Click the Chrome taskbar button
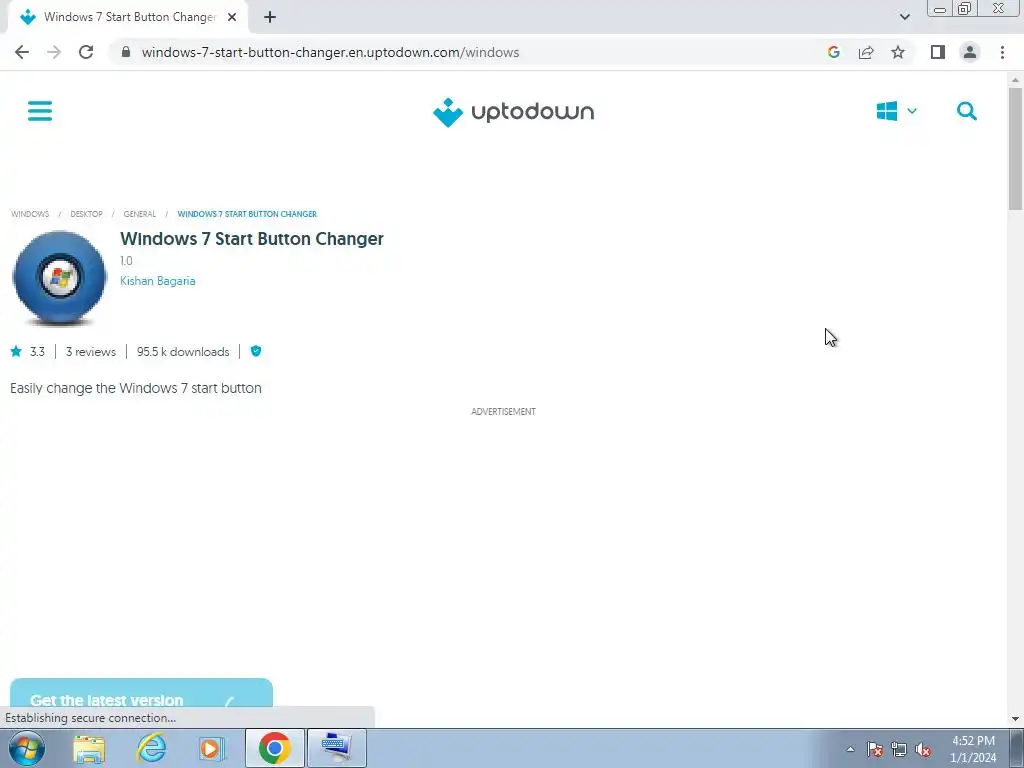 pyautogui.click(x=274, y=748)
